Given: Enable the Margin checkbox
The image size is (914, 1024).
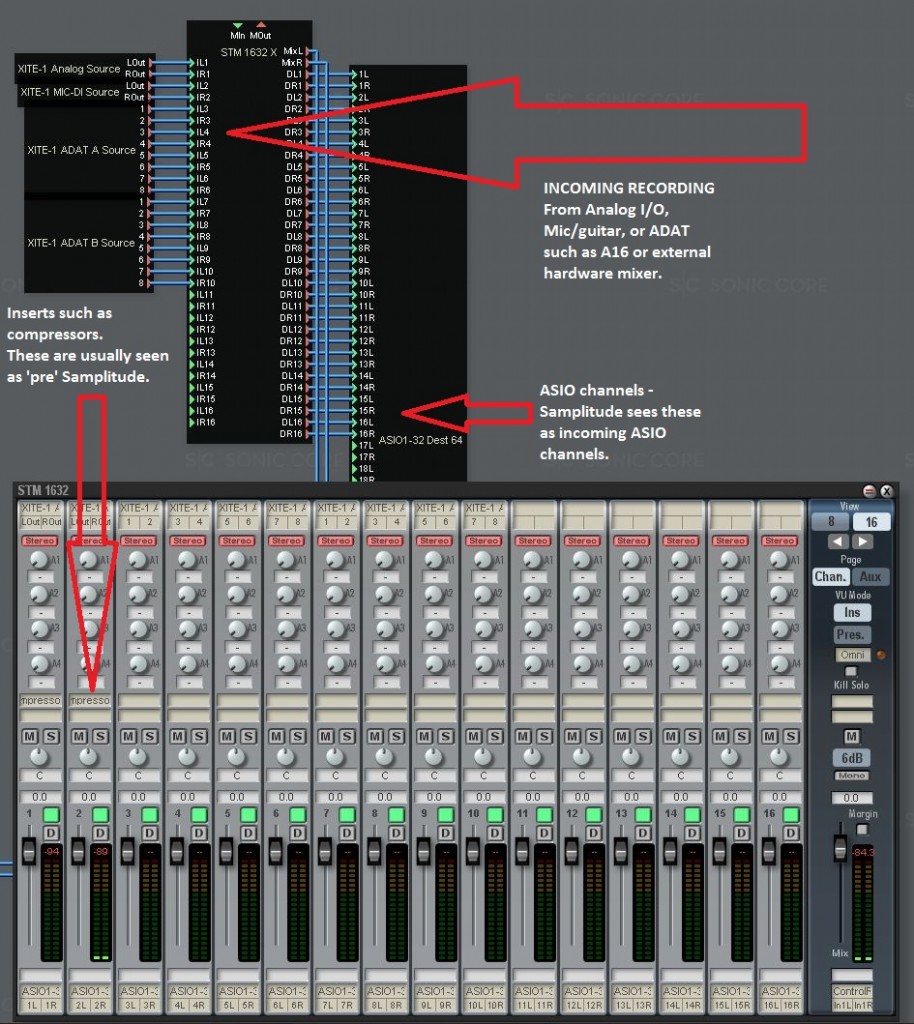Looking at the screenshot, I should [x=862, y=829].
